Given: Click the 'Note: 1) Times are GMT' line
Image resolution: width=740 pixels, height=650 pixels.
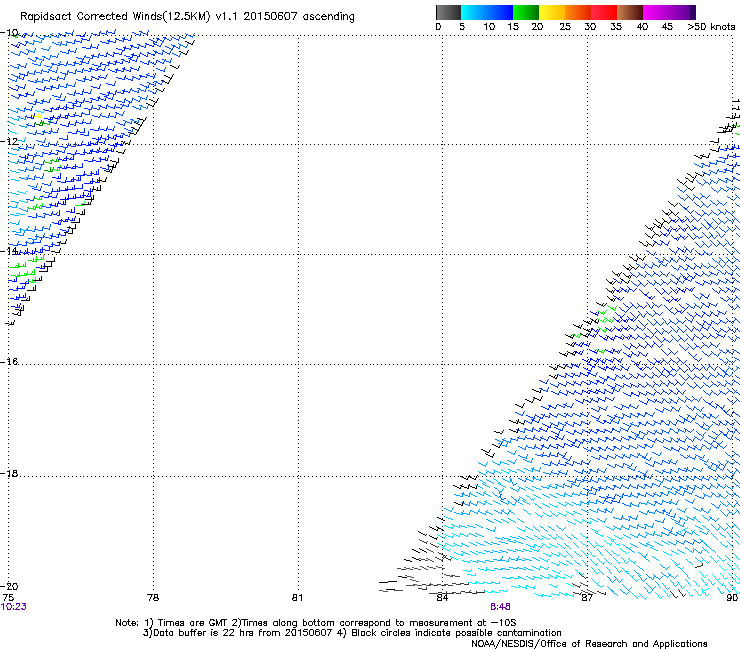Looking at the screenshot, I should [315, 623].
